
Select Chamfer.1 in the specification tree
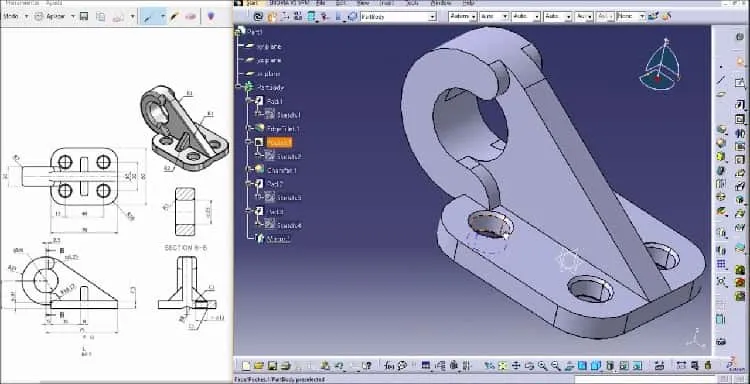[x=282, y=170]
